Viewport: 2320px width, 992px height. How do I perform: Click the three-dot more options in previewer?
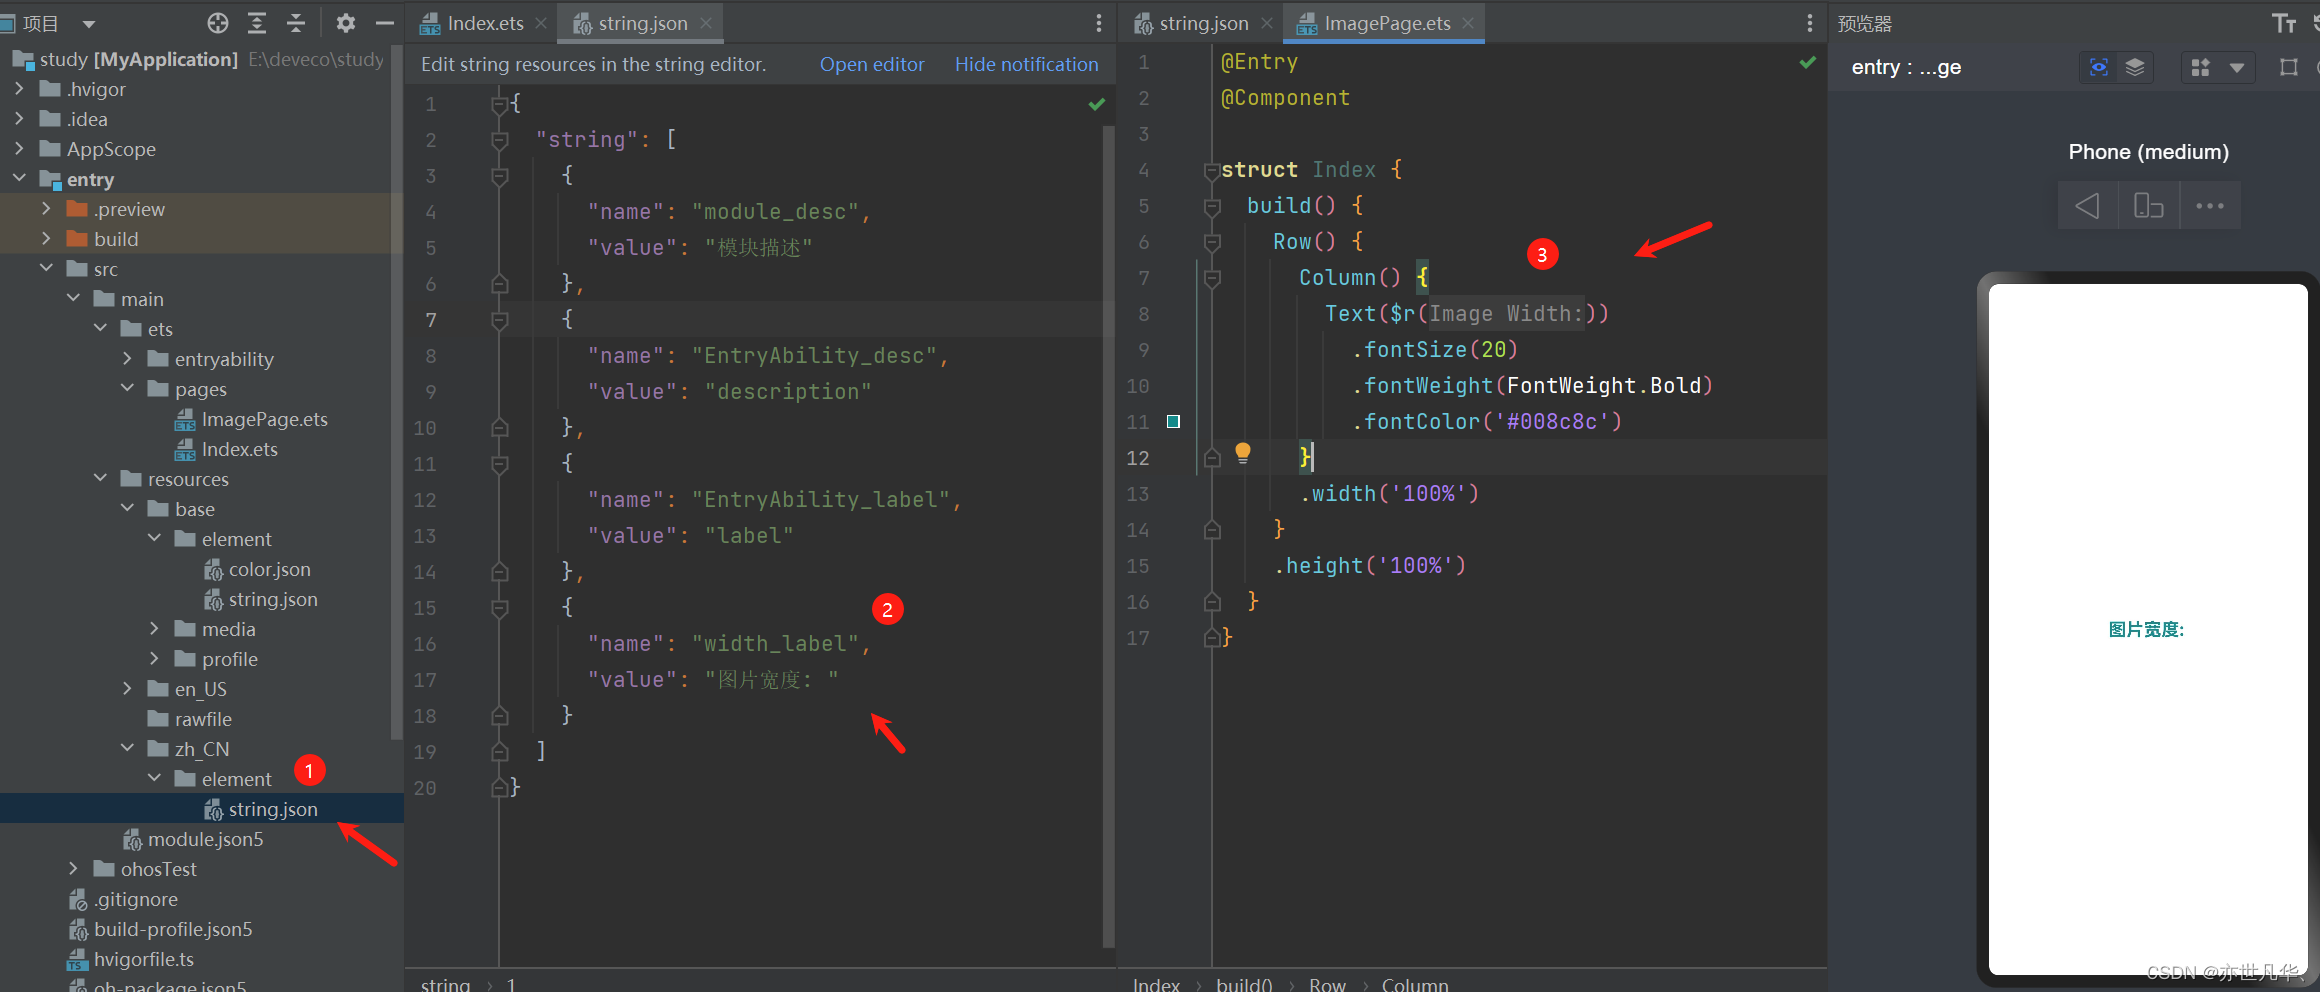click(2209, 206)
